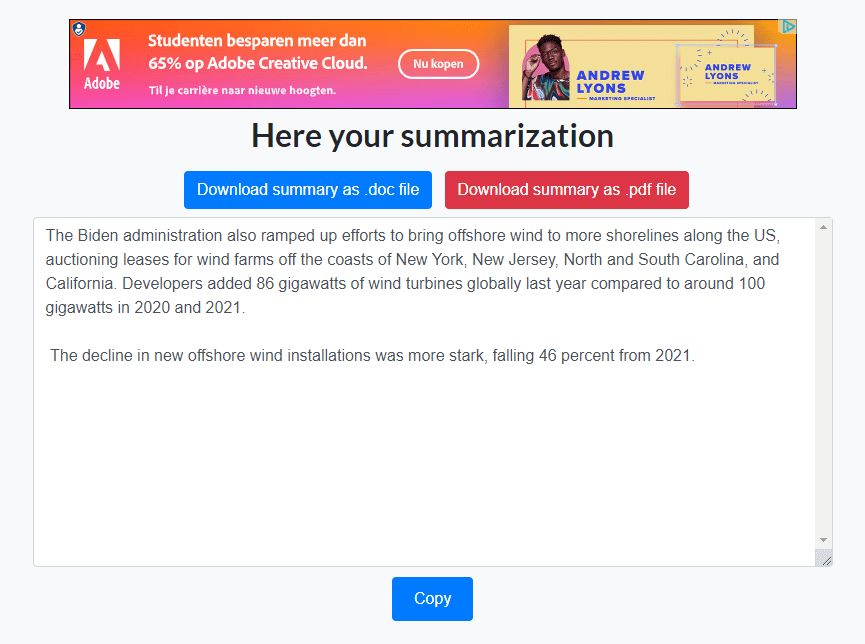Click the sentence about offshore wind decline
The image size is (865, 644).
click(372, 355)
